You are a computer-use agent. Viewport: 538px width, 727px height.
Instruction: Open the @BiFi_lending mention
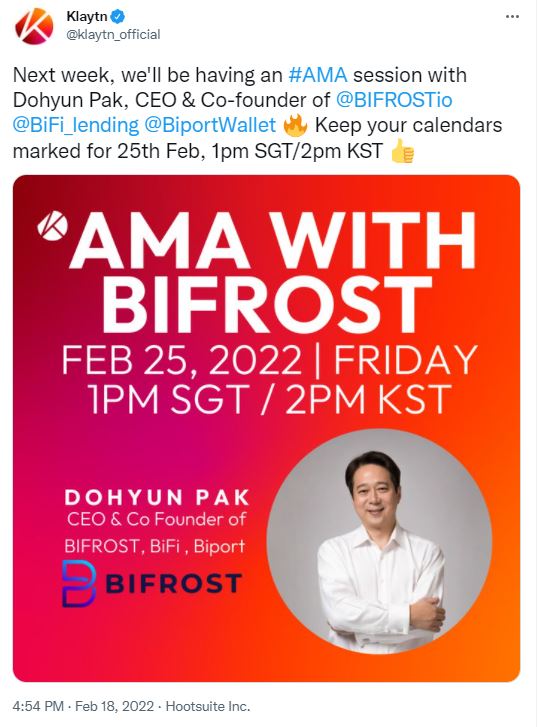(x=76, y=125)
